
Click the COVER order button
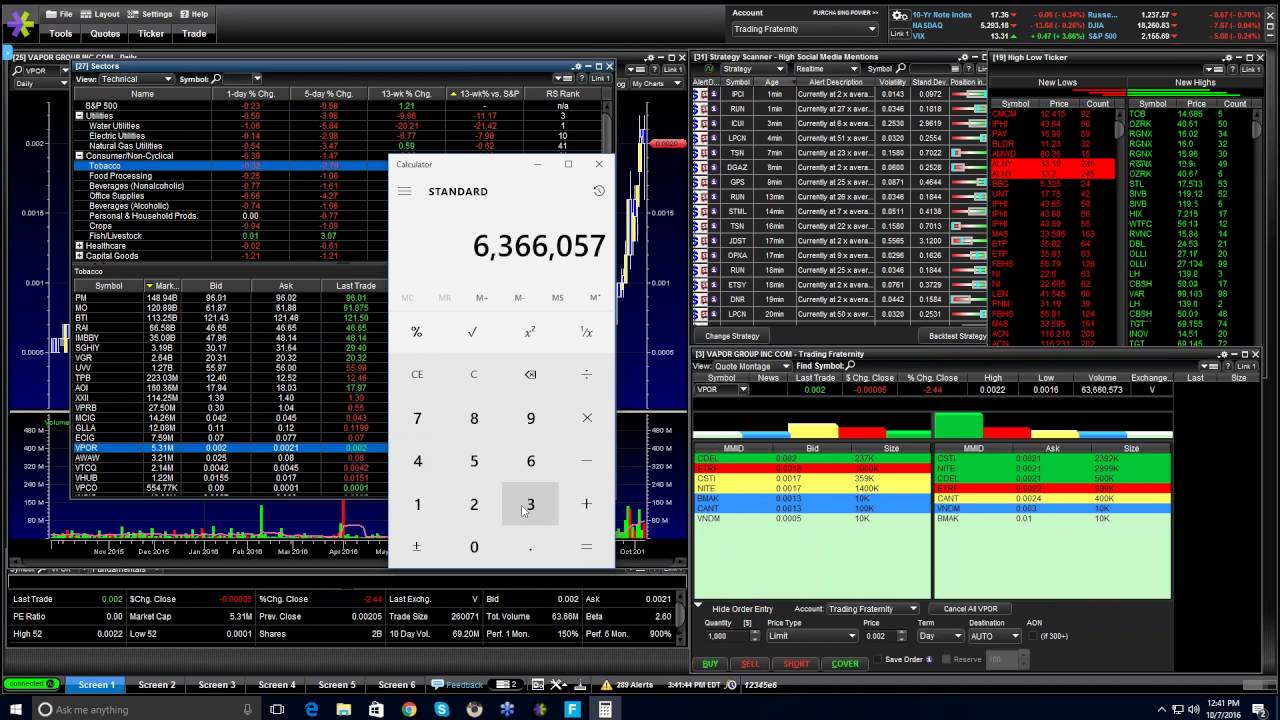[845, 664]
